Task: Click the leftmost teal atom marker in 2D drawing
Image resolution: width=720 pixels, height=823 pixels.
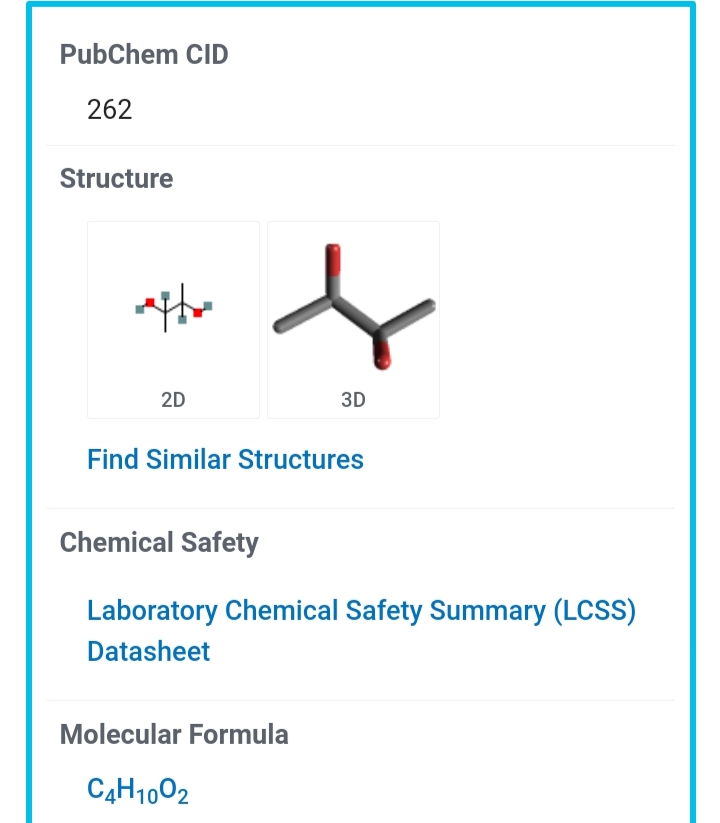Action: [140, 309]
